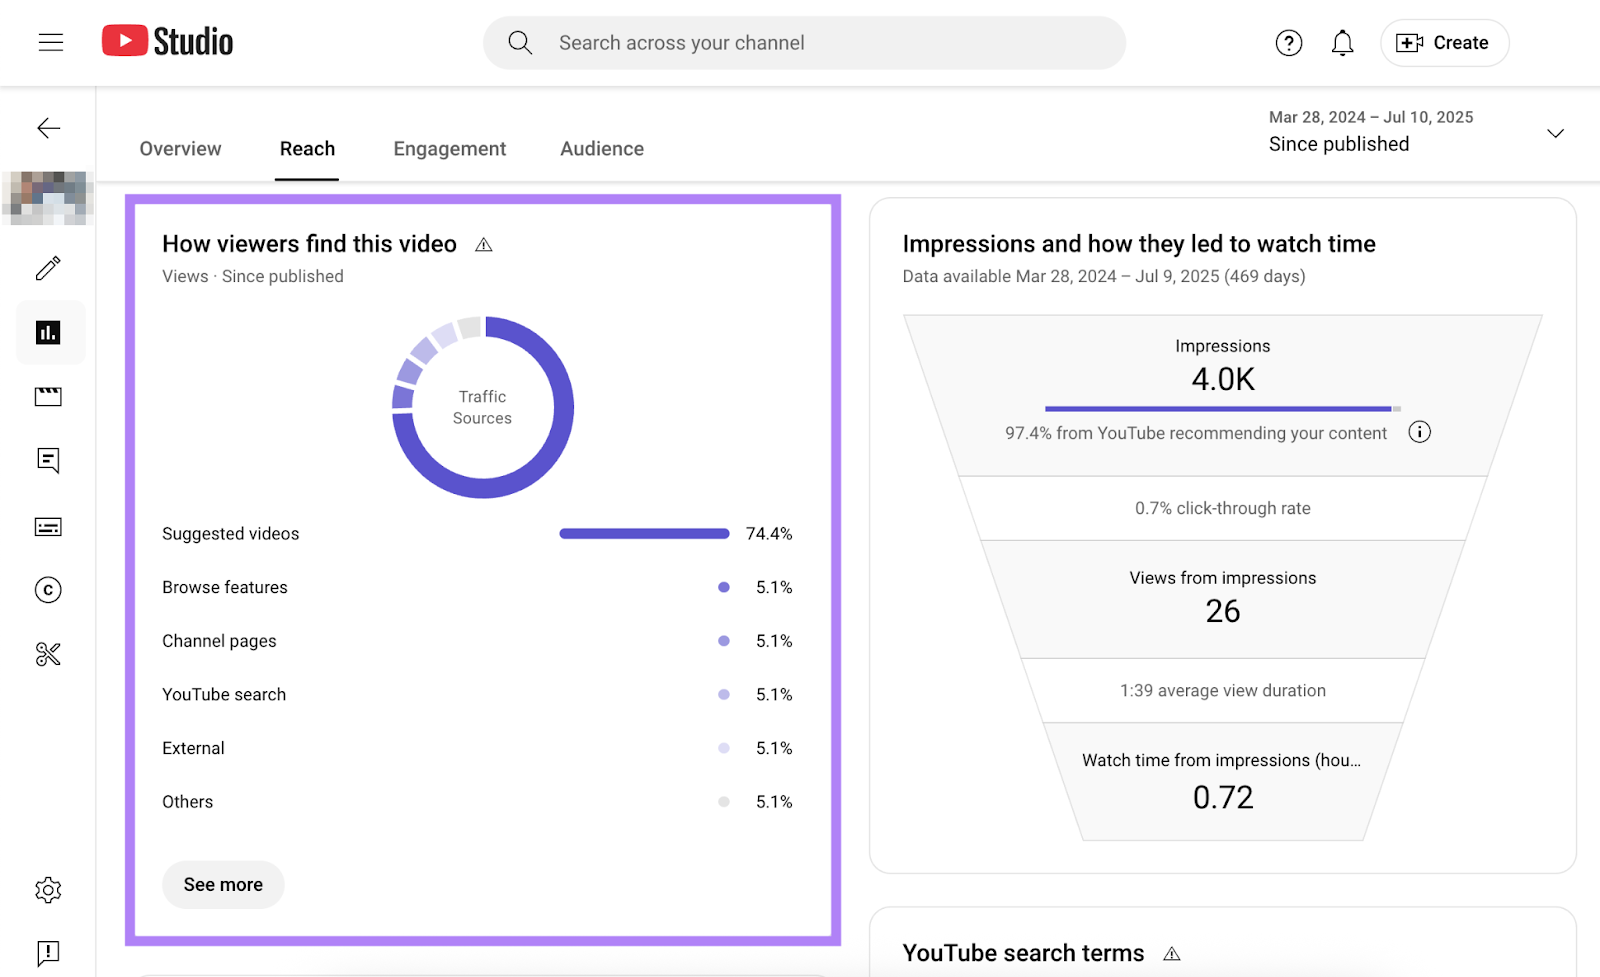Click the info icon beside the recommendation stat

[x=1419, y=432]
